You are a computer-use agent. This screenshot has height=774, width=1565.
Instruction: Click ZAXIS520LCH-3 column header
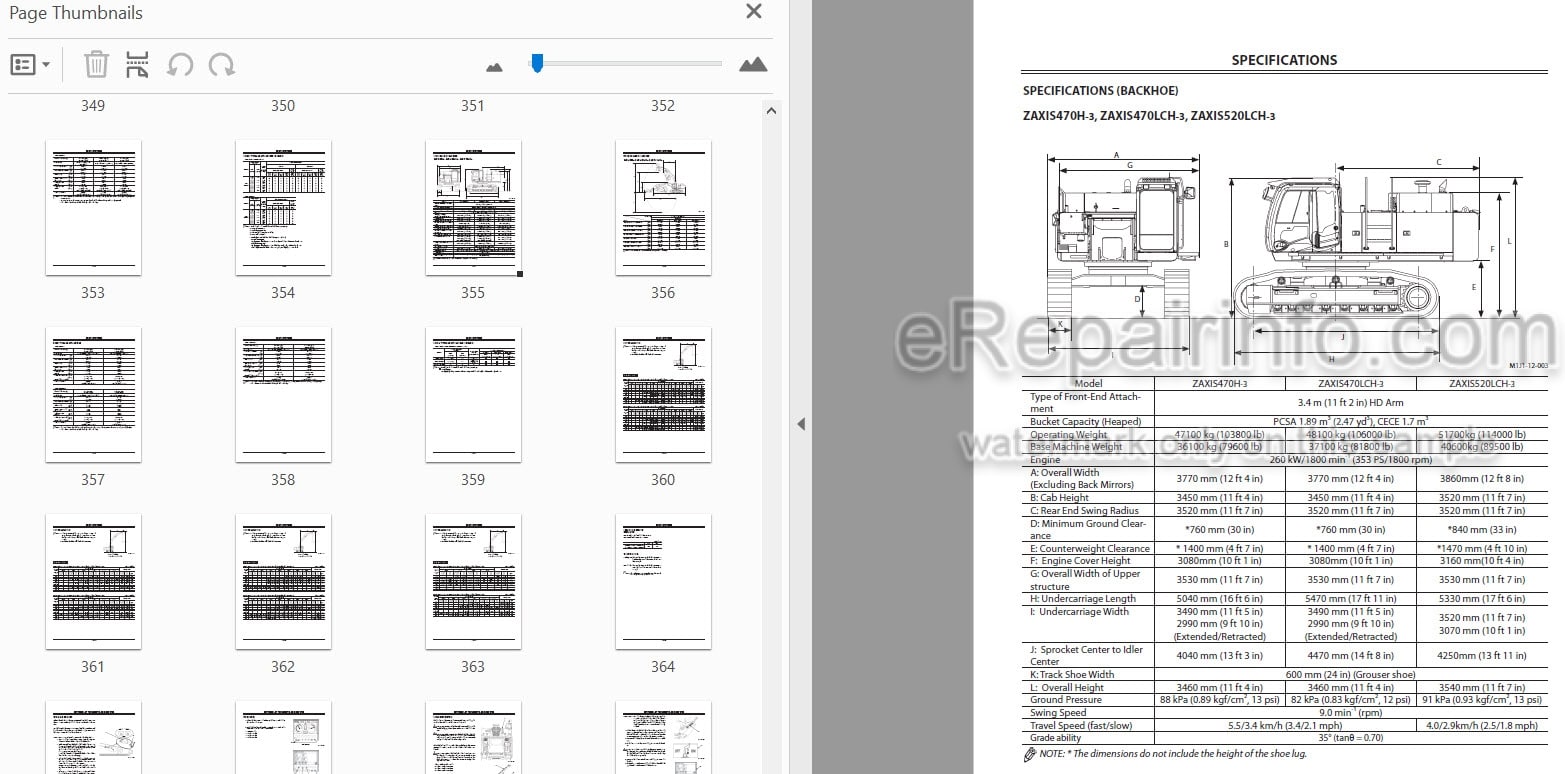1481,383
